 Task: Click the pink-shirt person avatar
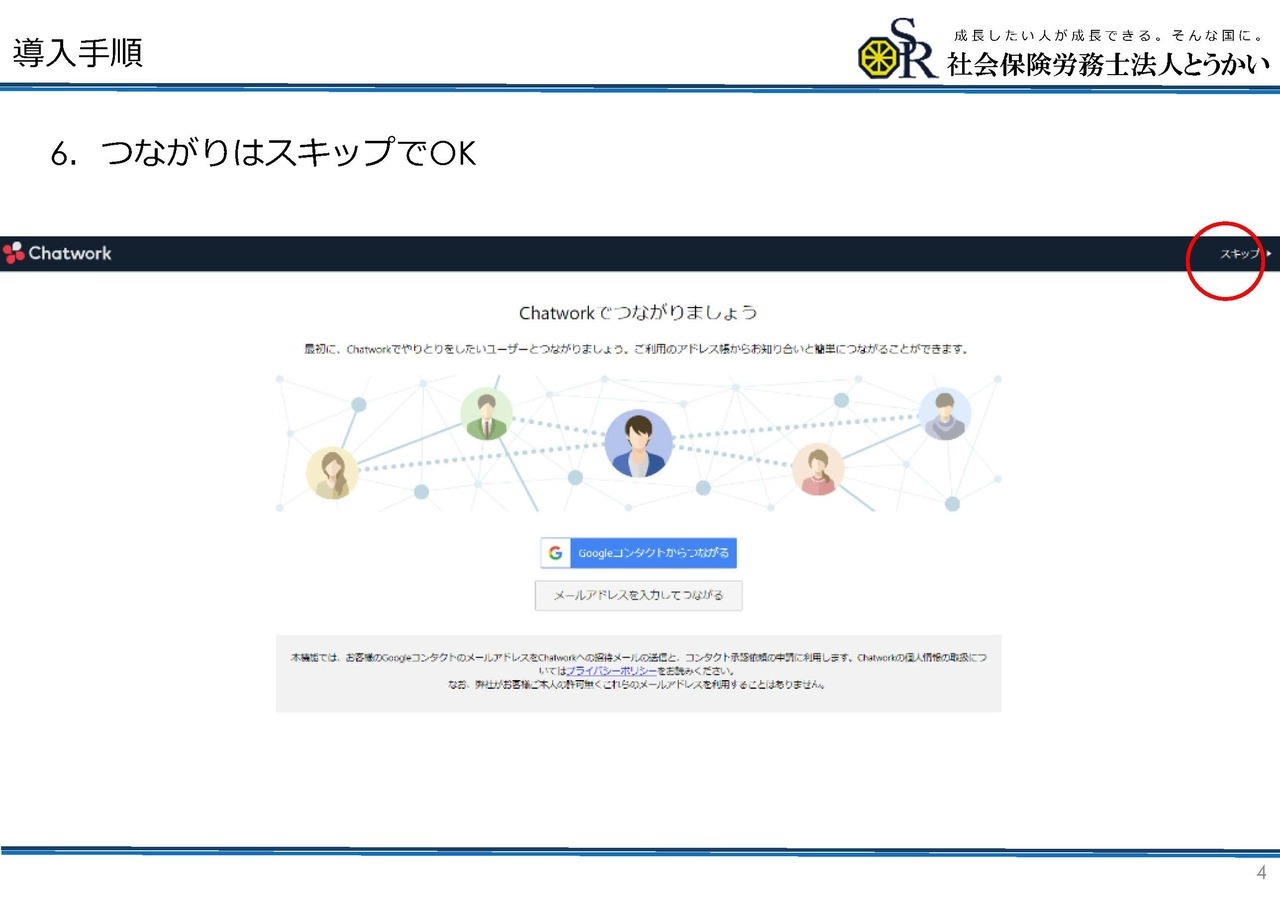tap(818, 469)
